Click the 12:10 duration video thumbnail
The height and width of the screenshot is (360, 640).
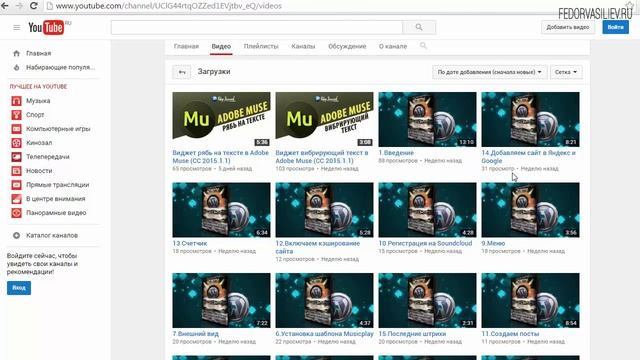(x=427, y=119)
